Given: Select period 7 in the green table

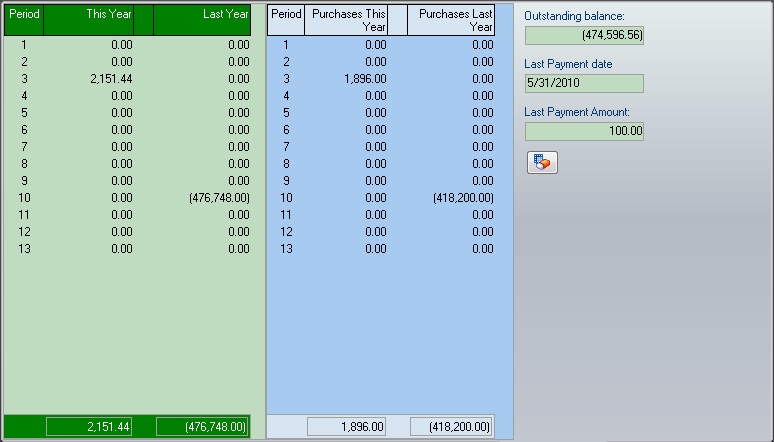Looking at the screenshot, I should [x=24, y=147].
